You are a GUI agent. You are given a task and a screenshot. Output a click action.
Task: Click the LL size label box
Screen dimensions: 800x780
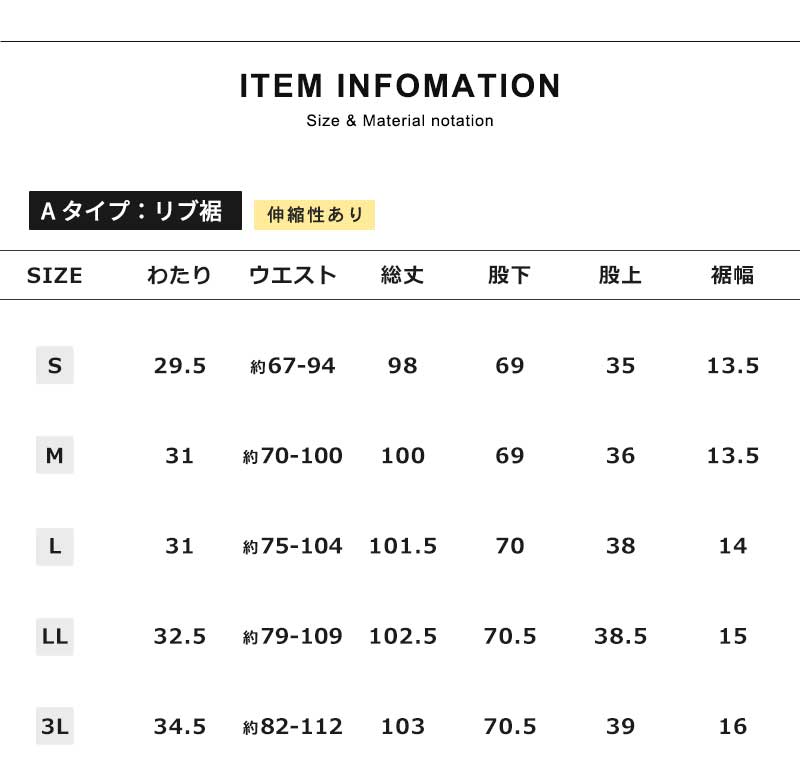(55, 636)
